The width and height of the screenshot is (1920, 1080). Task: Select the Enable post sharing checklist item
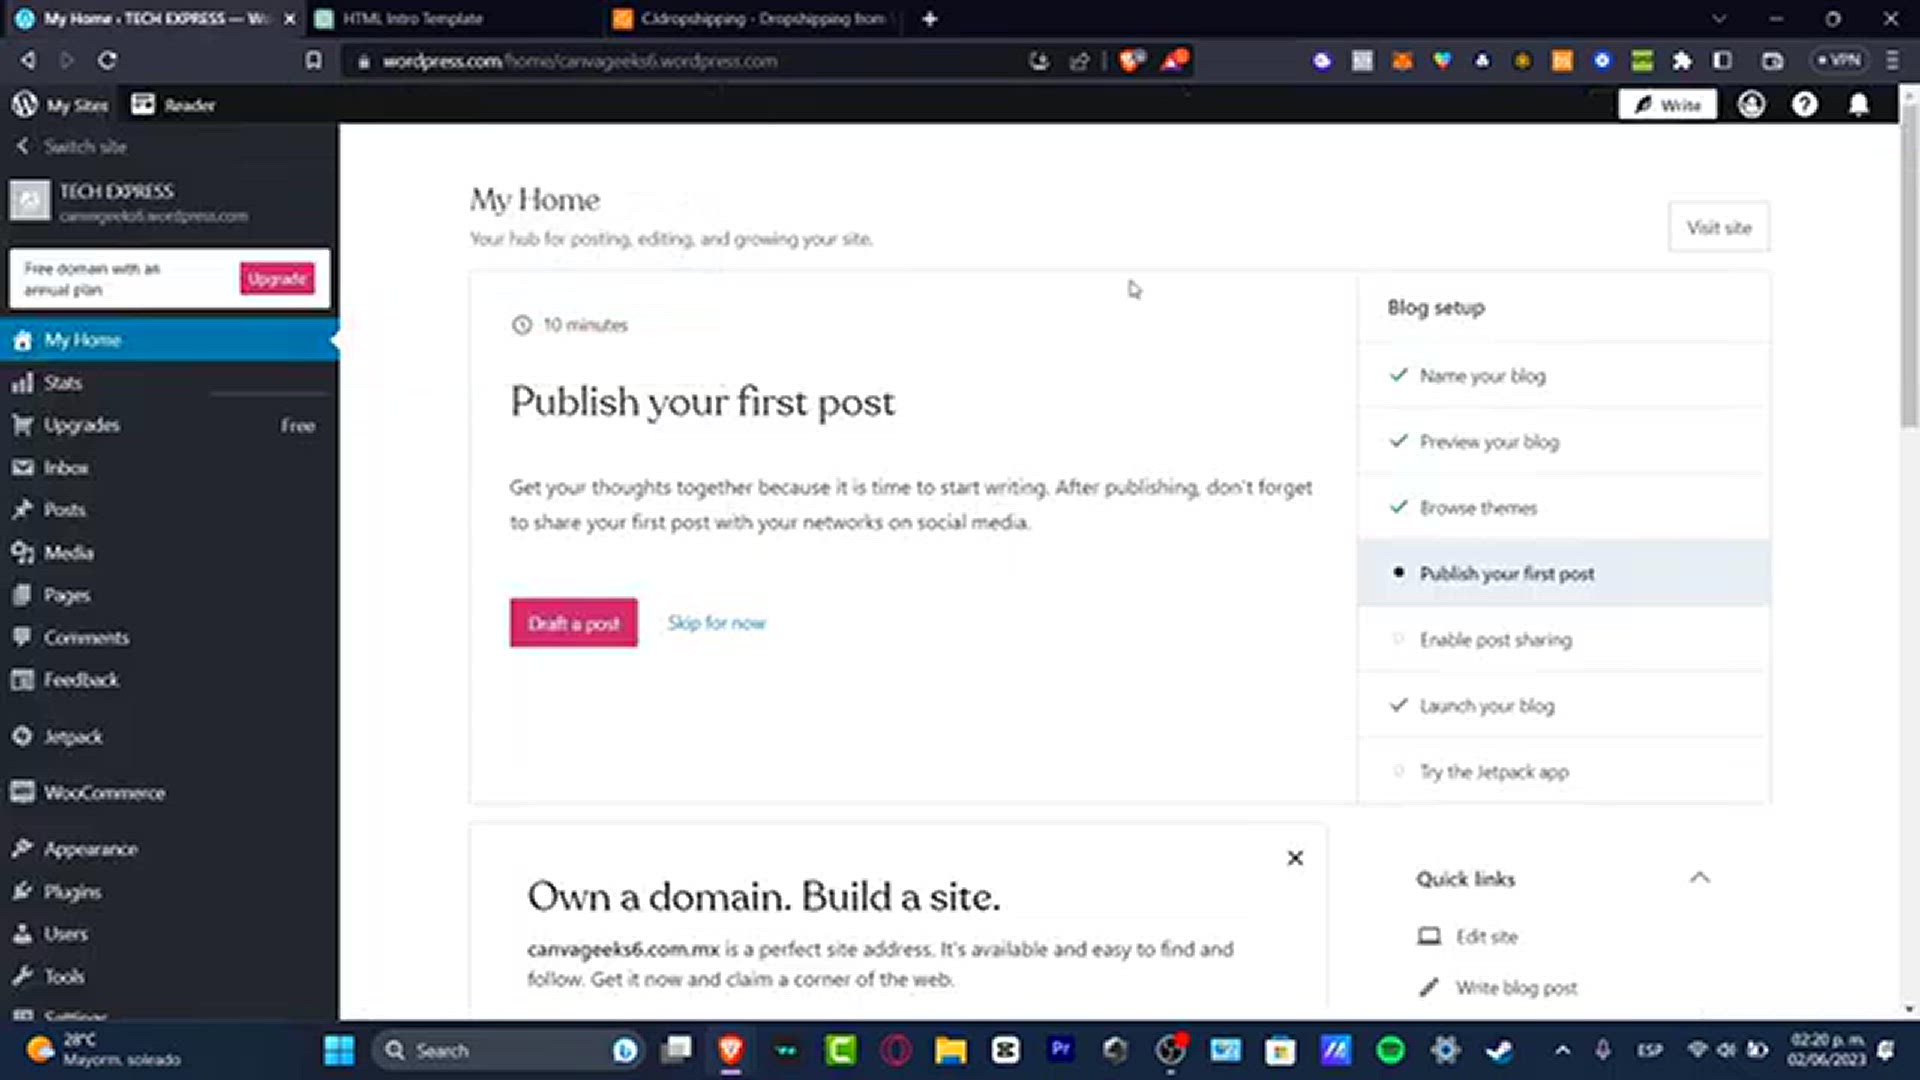point(1495,640)
